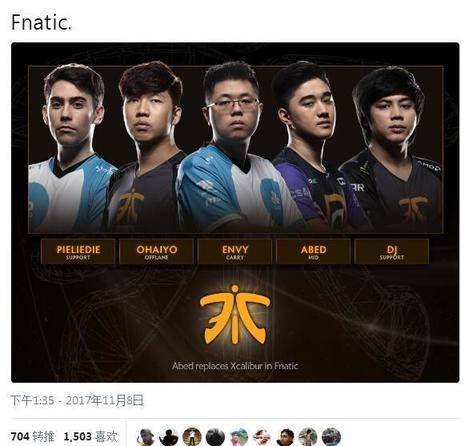Click the PIELIEDIE support name plate

pos(78,252)
